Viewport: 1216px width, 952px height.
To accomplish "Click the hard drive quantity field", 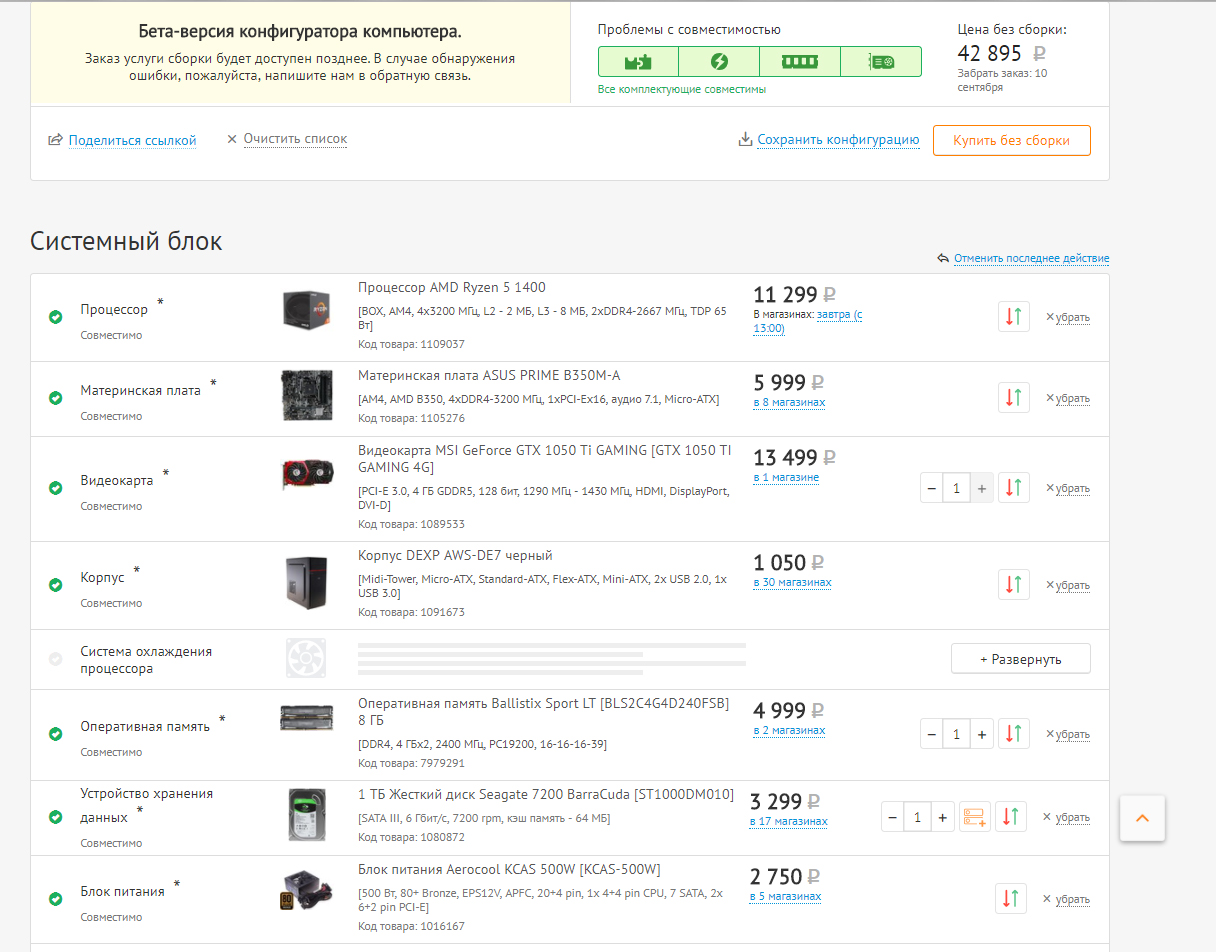I will point(918,817).
